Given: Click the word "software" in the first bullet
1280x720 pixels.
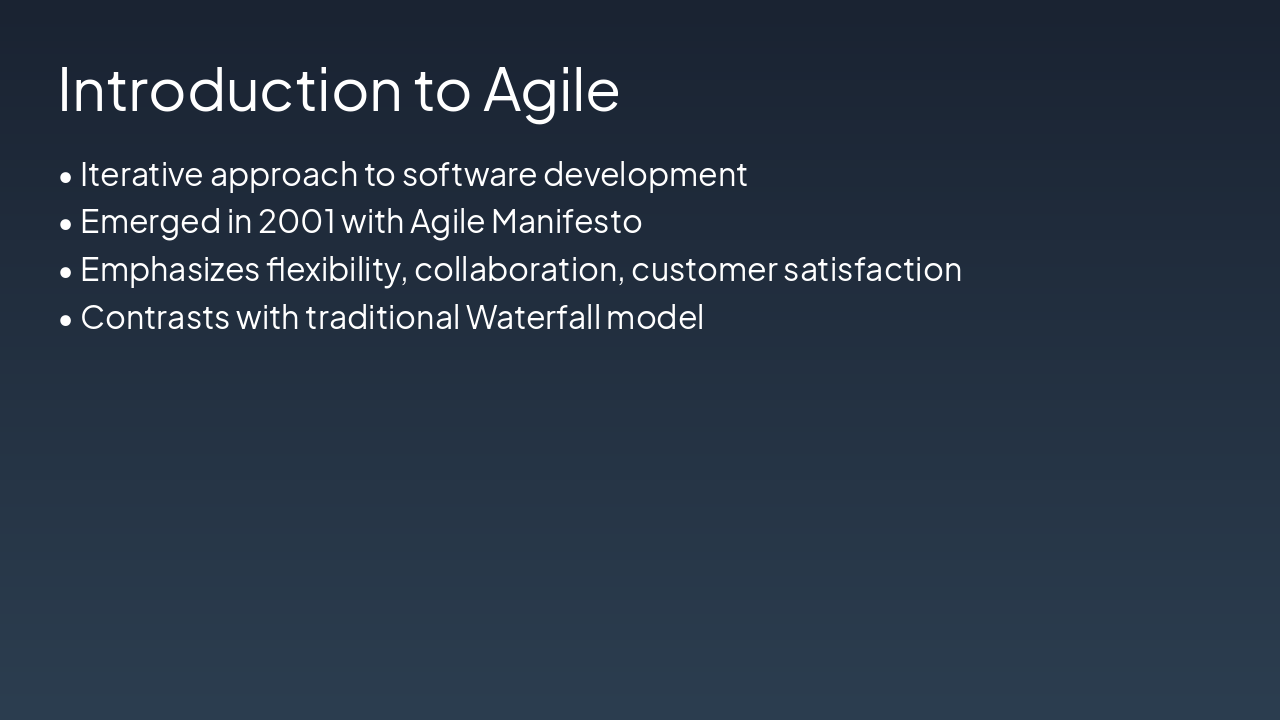Looking at the screenshot, I should 469,175.
